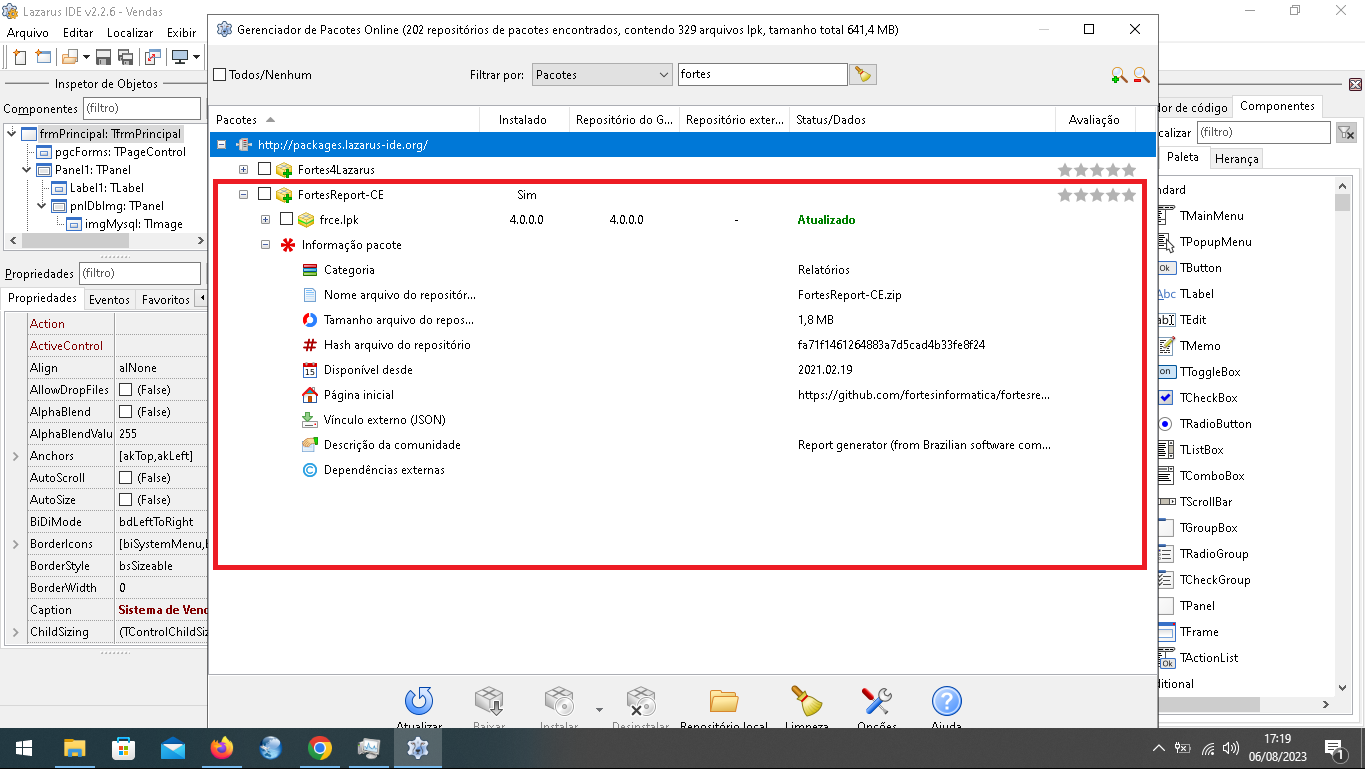The image size is (1365, 769).
Task: Check the Fortes4Lazarus package checkbox
Action: [x=265, y=170]
